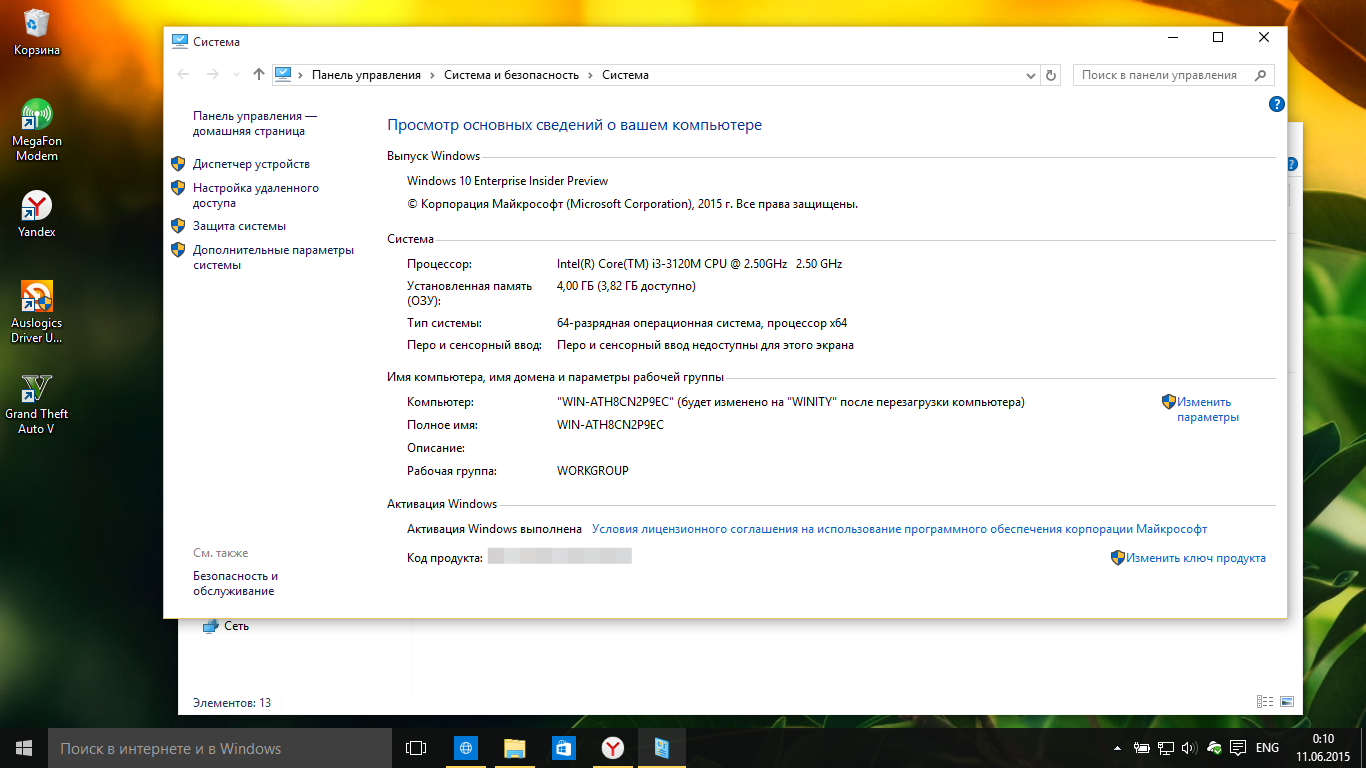Open 'Диспетчер устройств' link
This screenshot has width=1366, height=768.
251,164
